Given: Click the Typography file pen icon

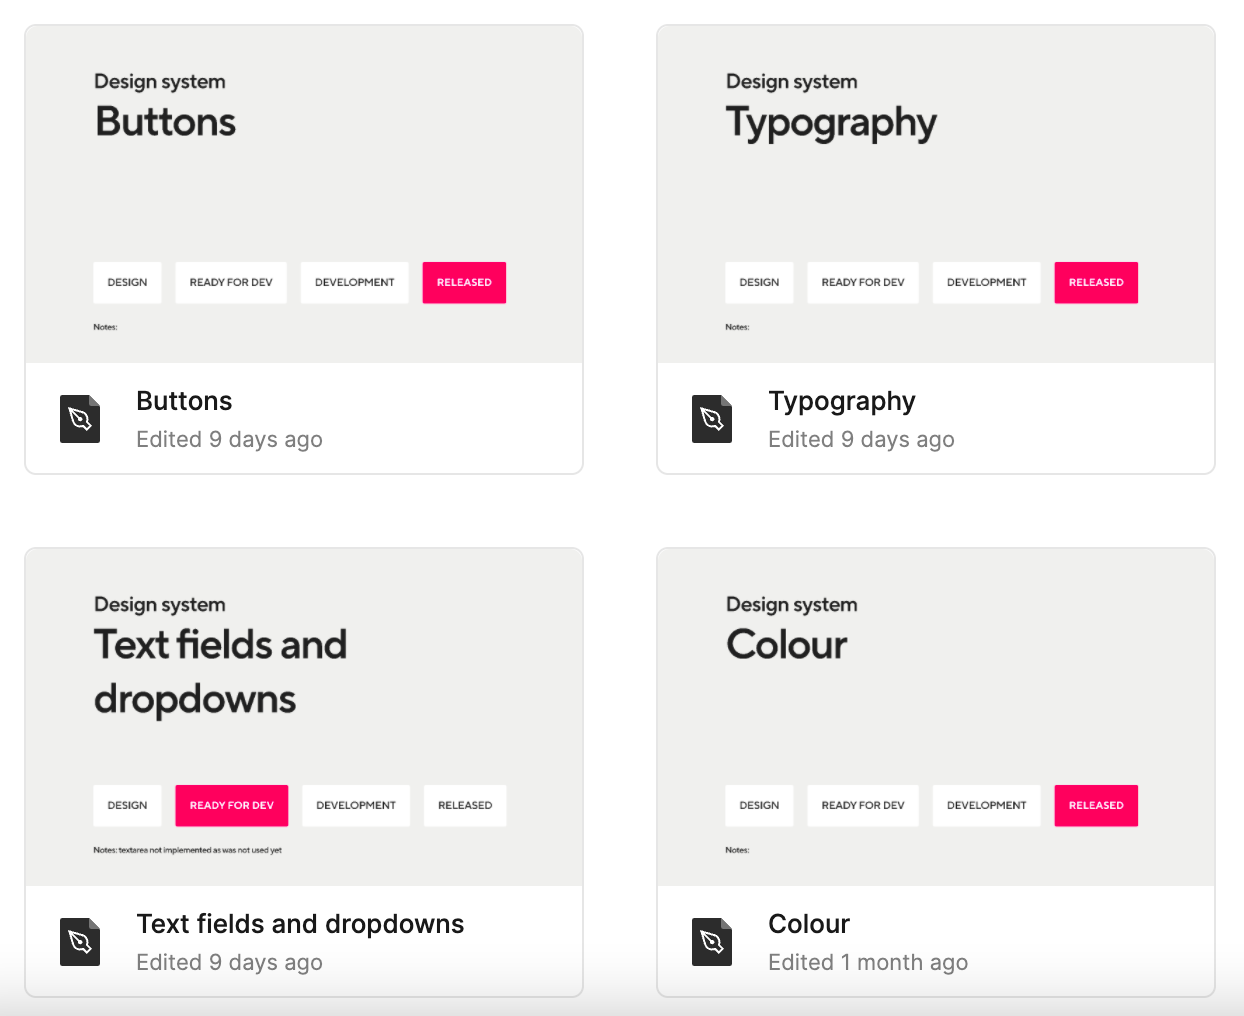Looking at the screenshot, I should (x=712, y=419).
